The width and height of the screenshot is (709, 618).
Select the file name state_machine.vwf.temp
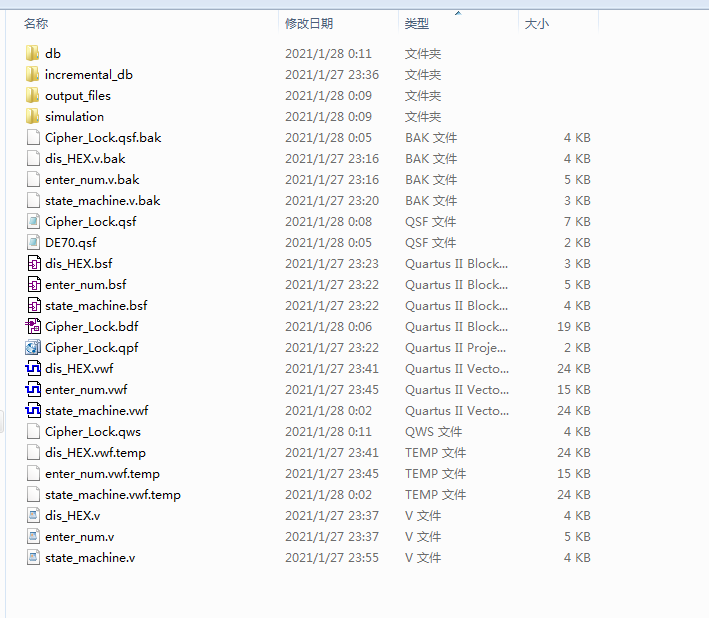click(x=113, y=495)
